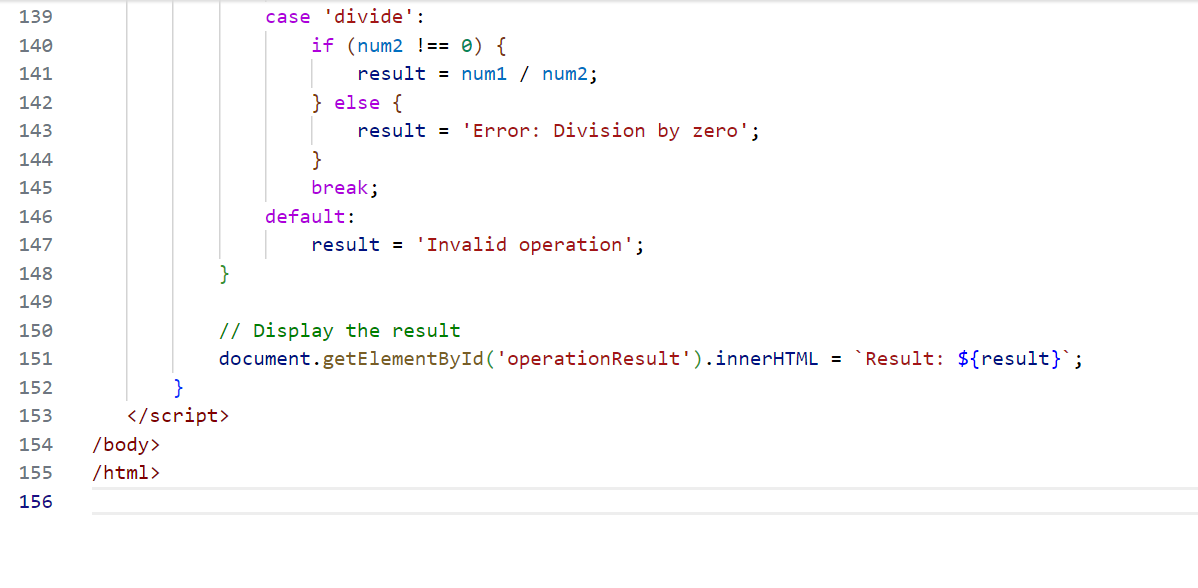Click the 'break' keyword on line 145
This screenshot has height=588, width=1198.
[340, 188]
